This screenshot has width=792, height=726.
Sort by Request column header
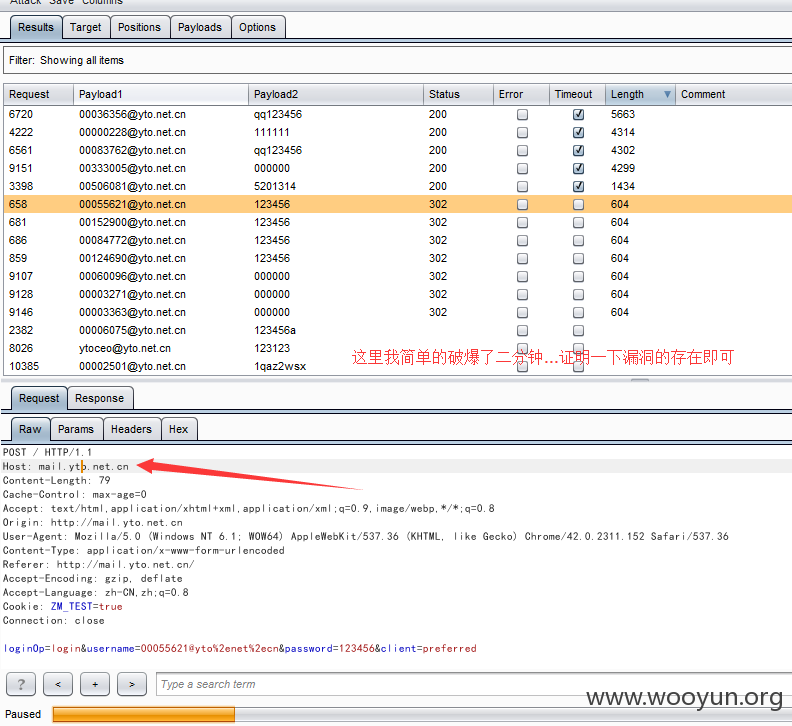pyautogui.click(x=38, y=94)
